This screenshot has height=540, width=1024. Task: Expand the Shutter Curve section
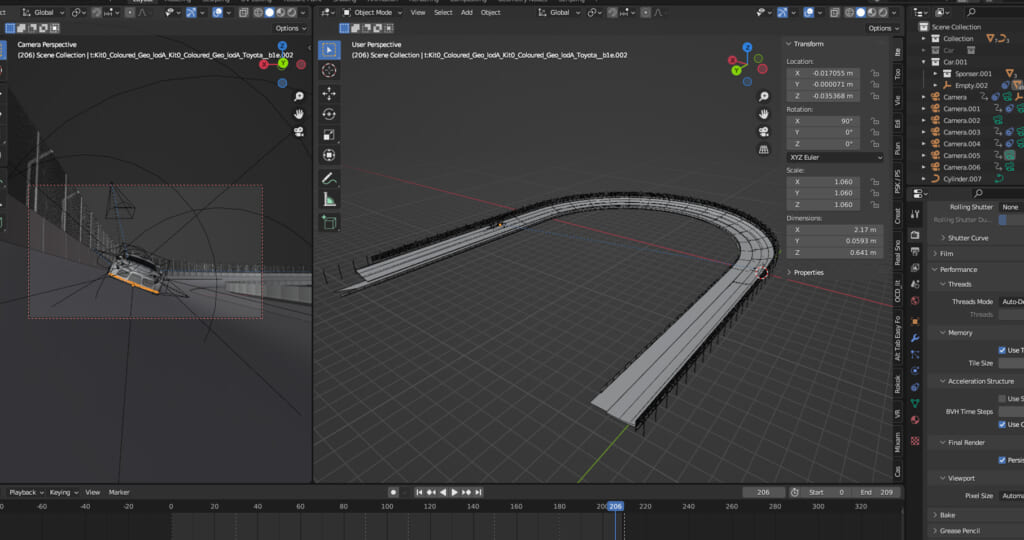(965, 238)
